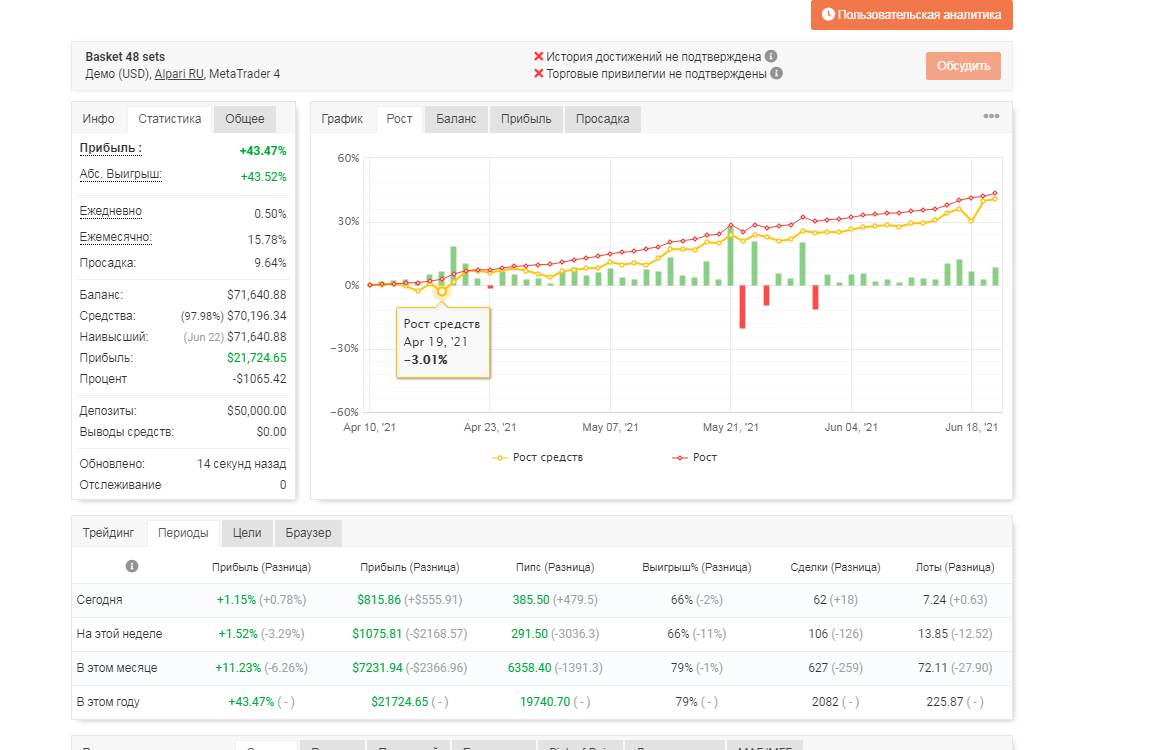The image size is (1176, 750).
Task: Open the Alpari RU broker link
Action: [178, 74]
